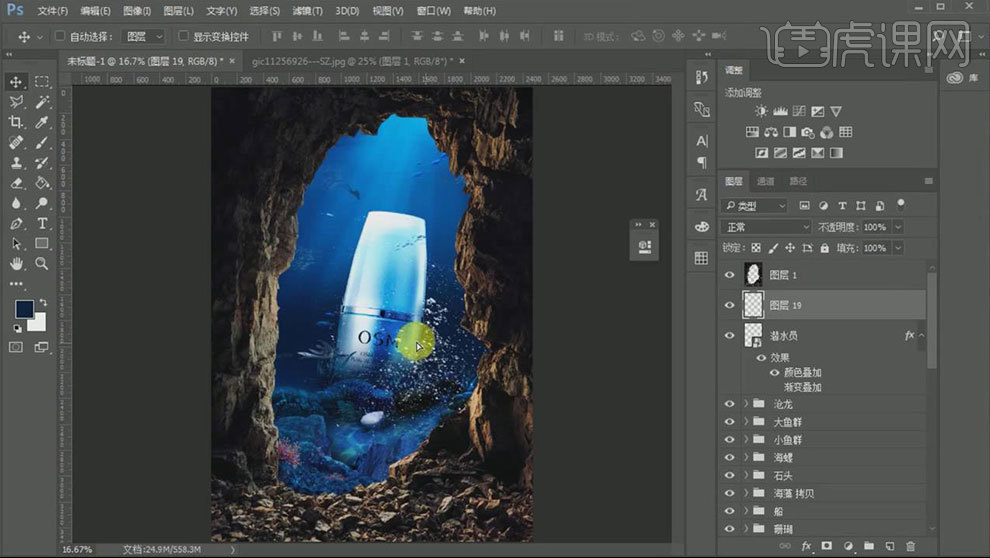Pick the Hand tool
This screenshot has height=558, width=990.
tap(16, 264)
